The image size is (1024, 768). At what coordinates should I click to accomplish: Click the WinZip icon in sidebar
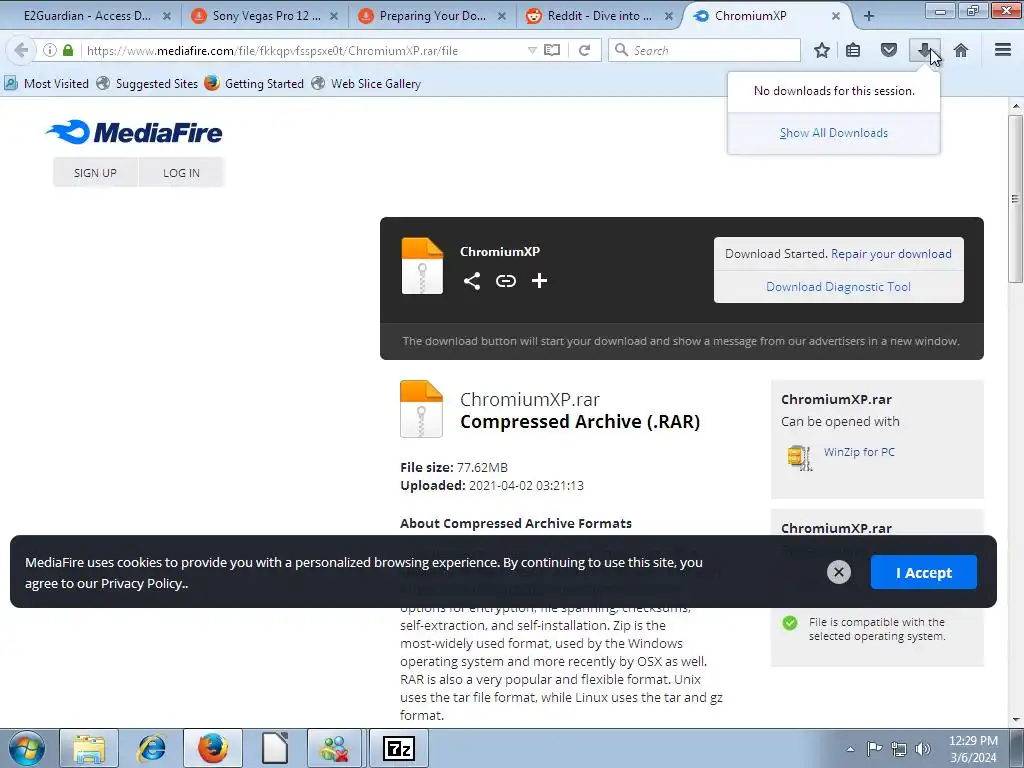pos(800,457)
